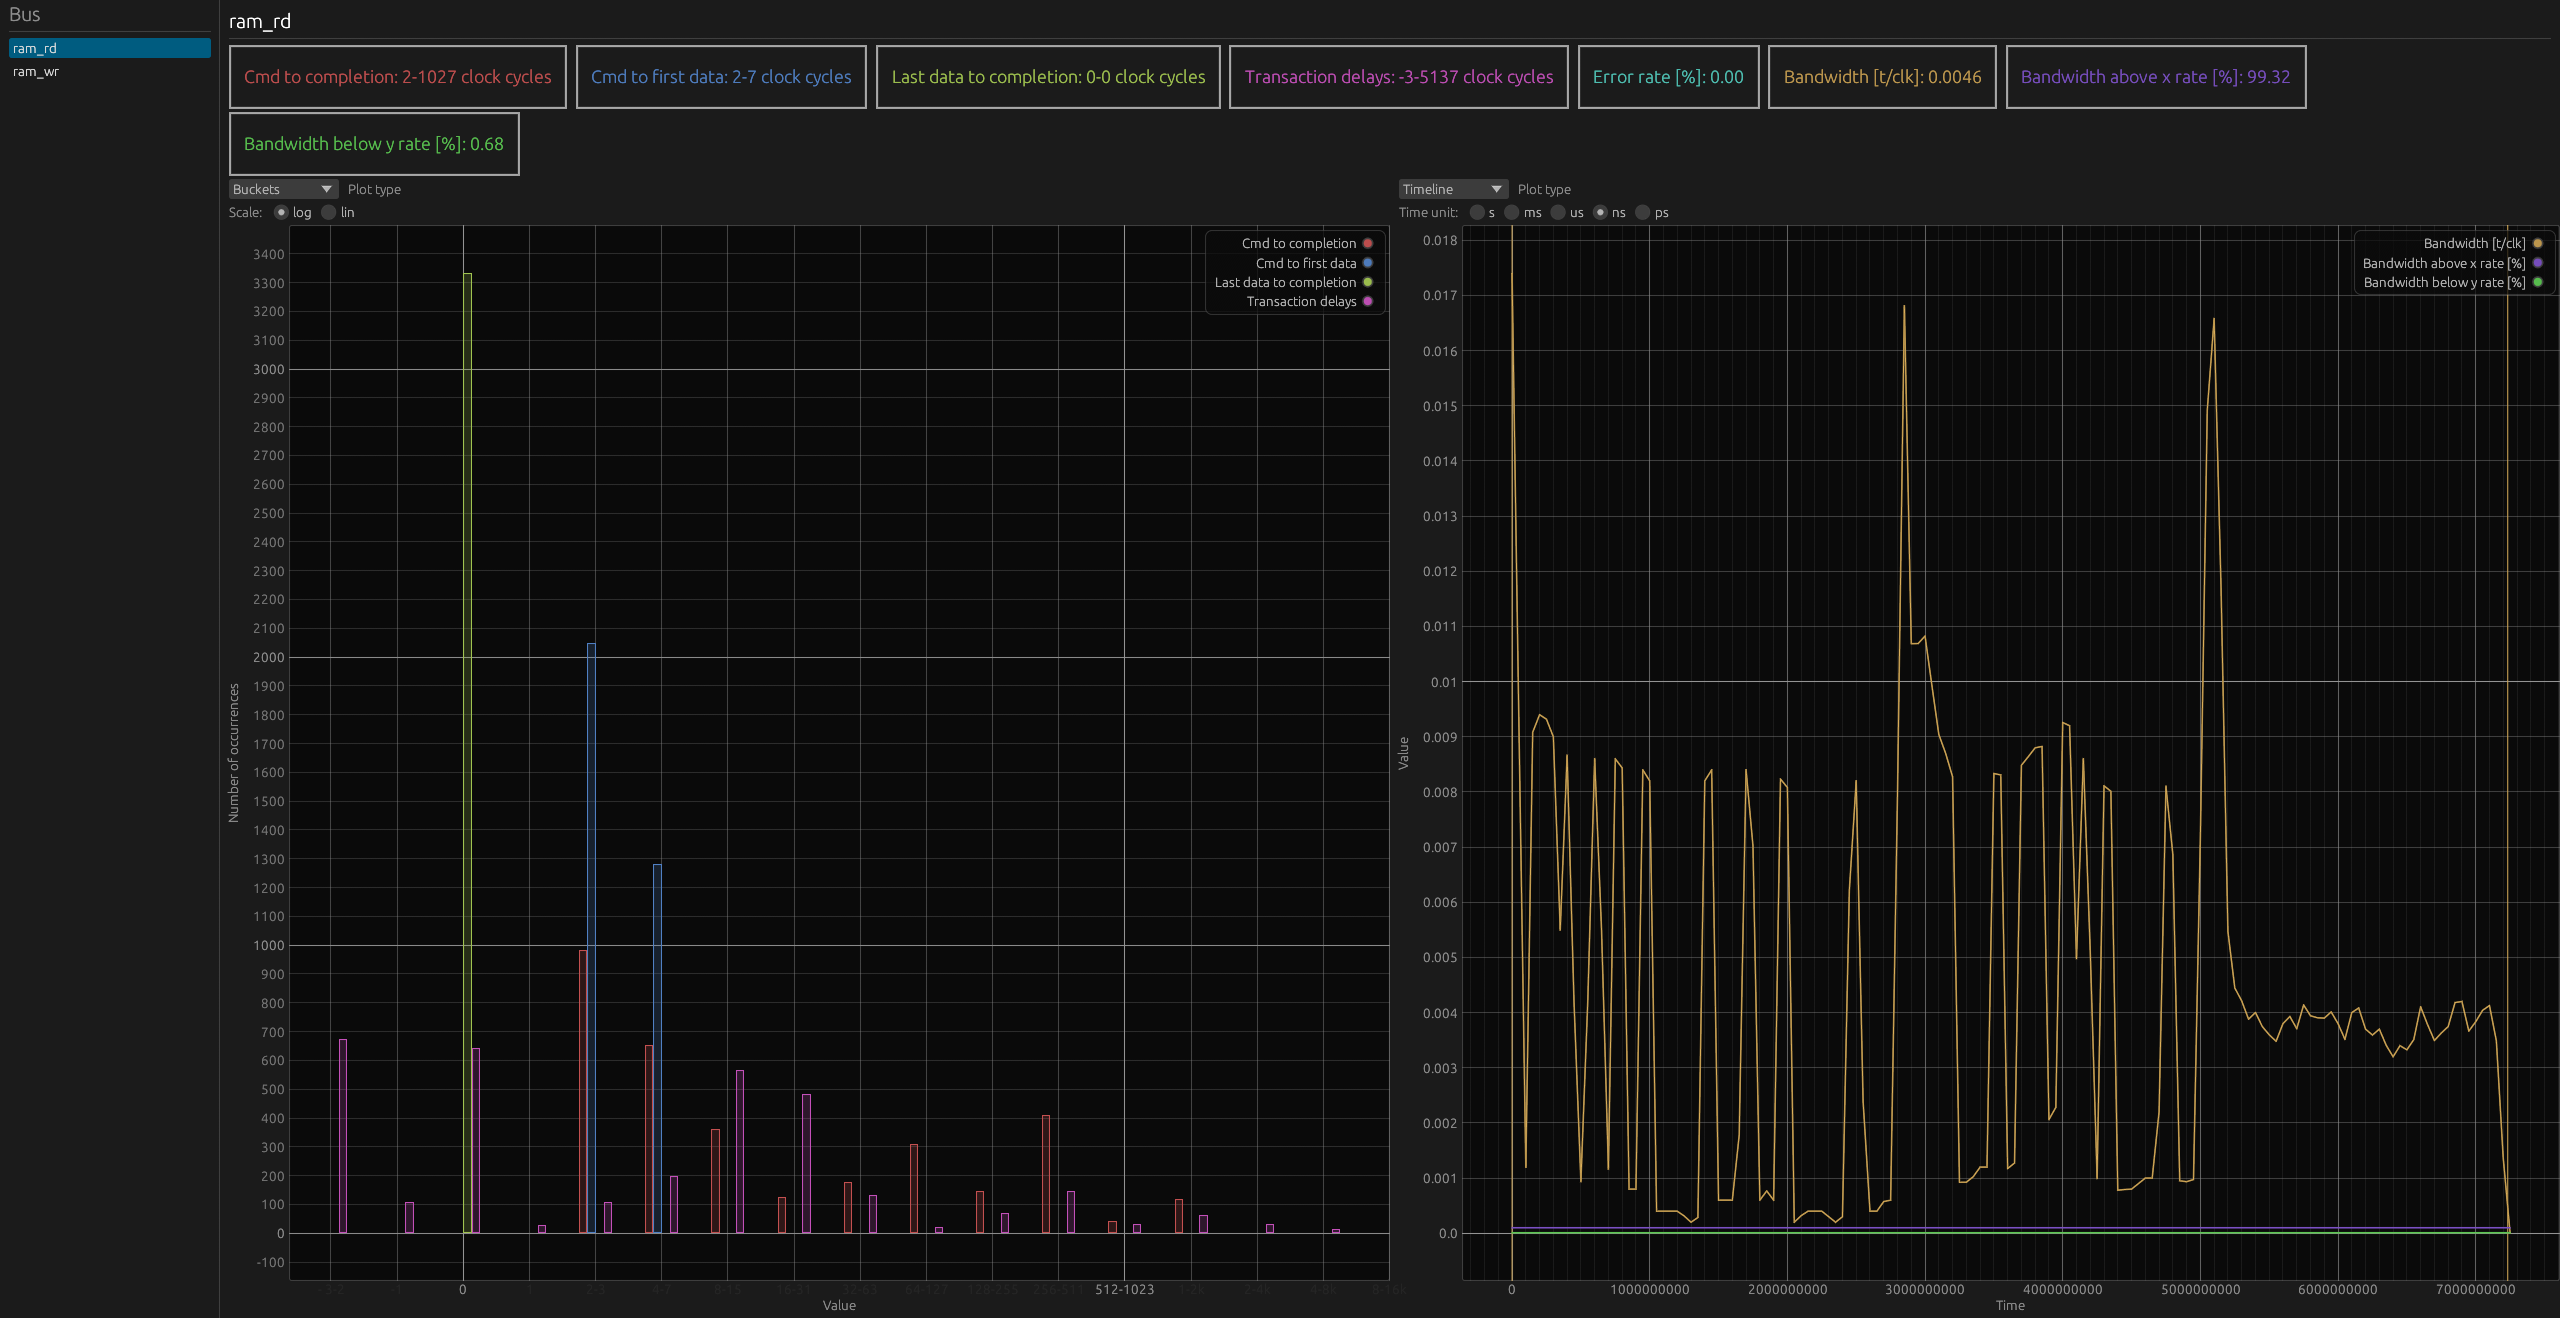Toggle Cmd to completion legend marker
This screenshot has height=1318, width=2560.
point(1367,244)
